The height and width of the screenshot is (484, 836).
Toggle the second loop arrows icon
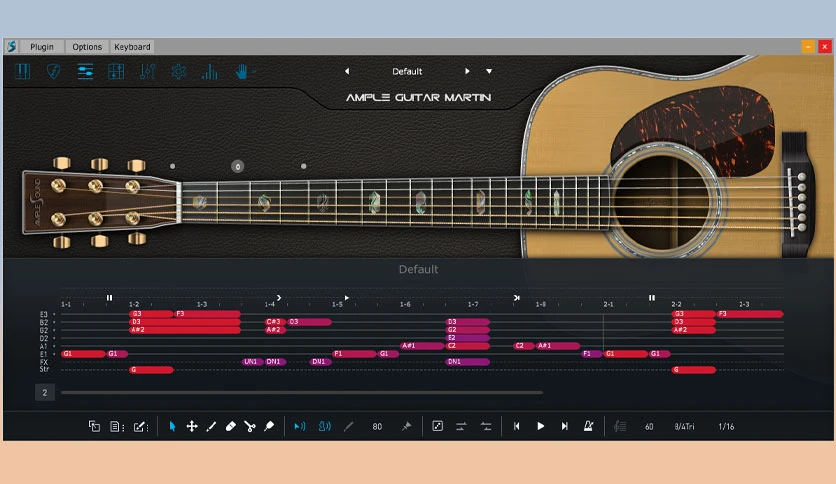[x=486, y=426]
